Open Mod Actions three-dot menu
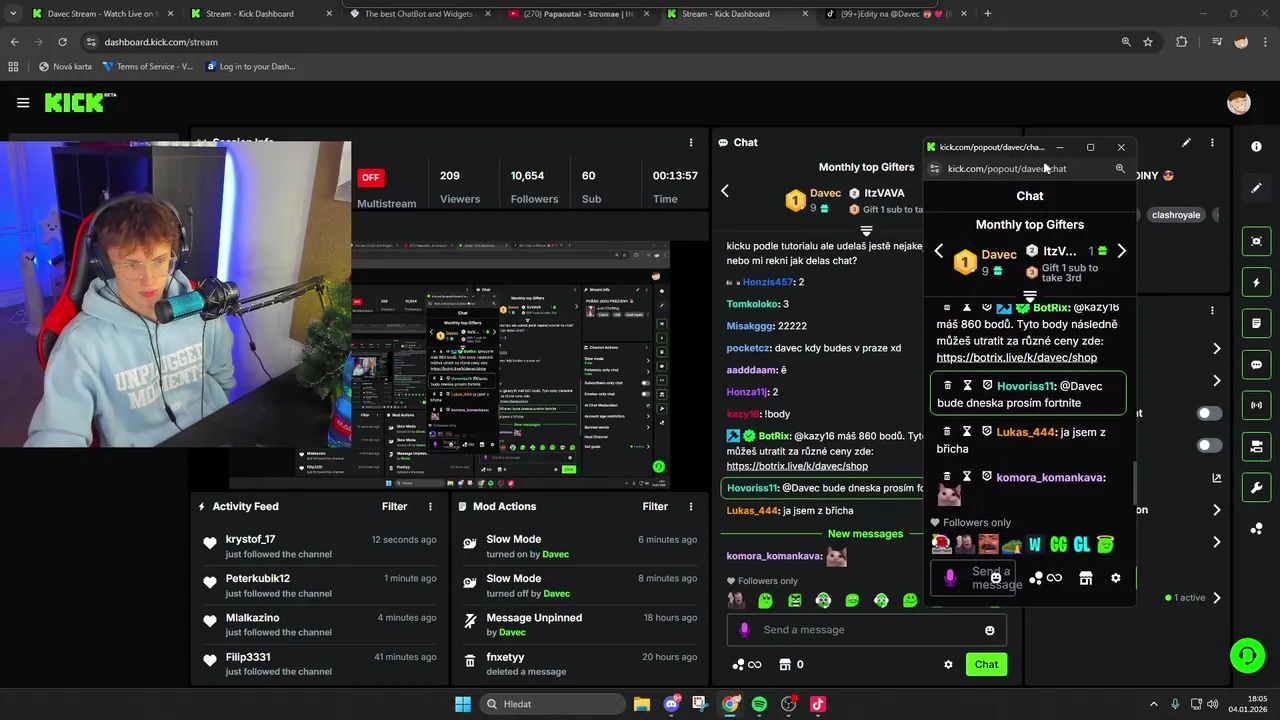Viewport: 1280px width, 720px height. pos(691,507)
